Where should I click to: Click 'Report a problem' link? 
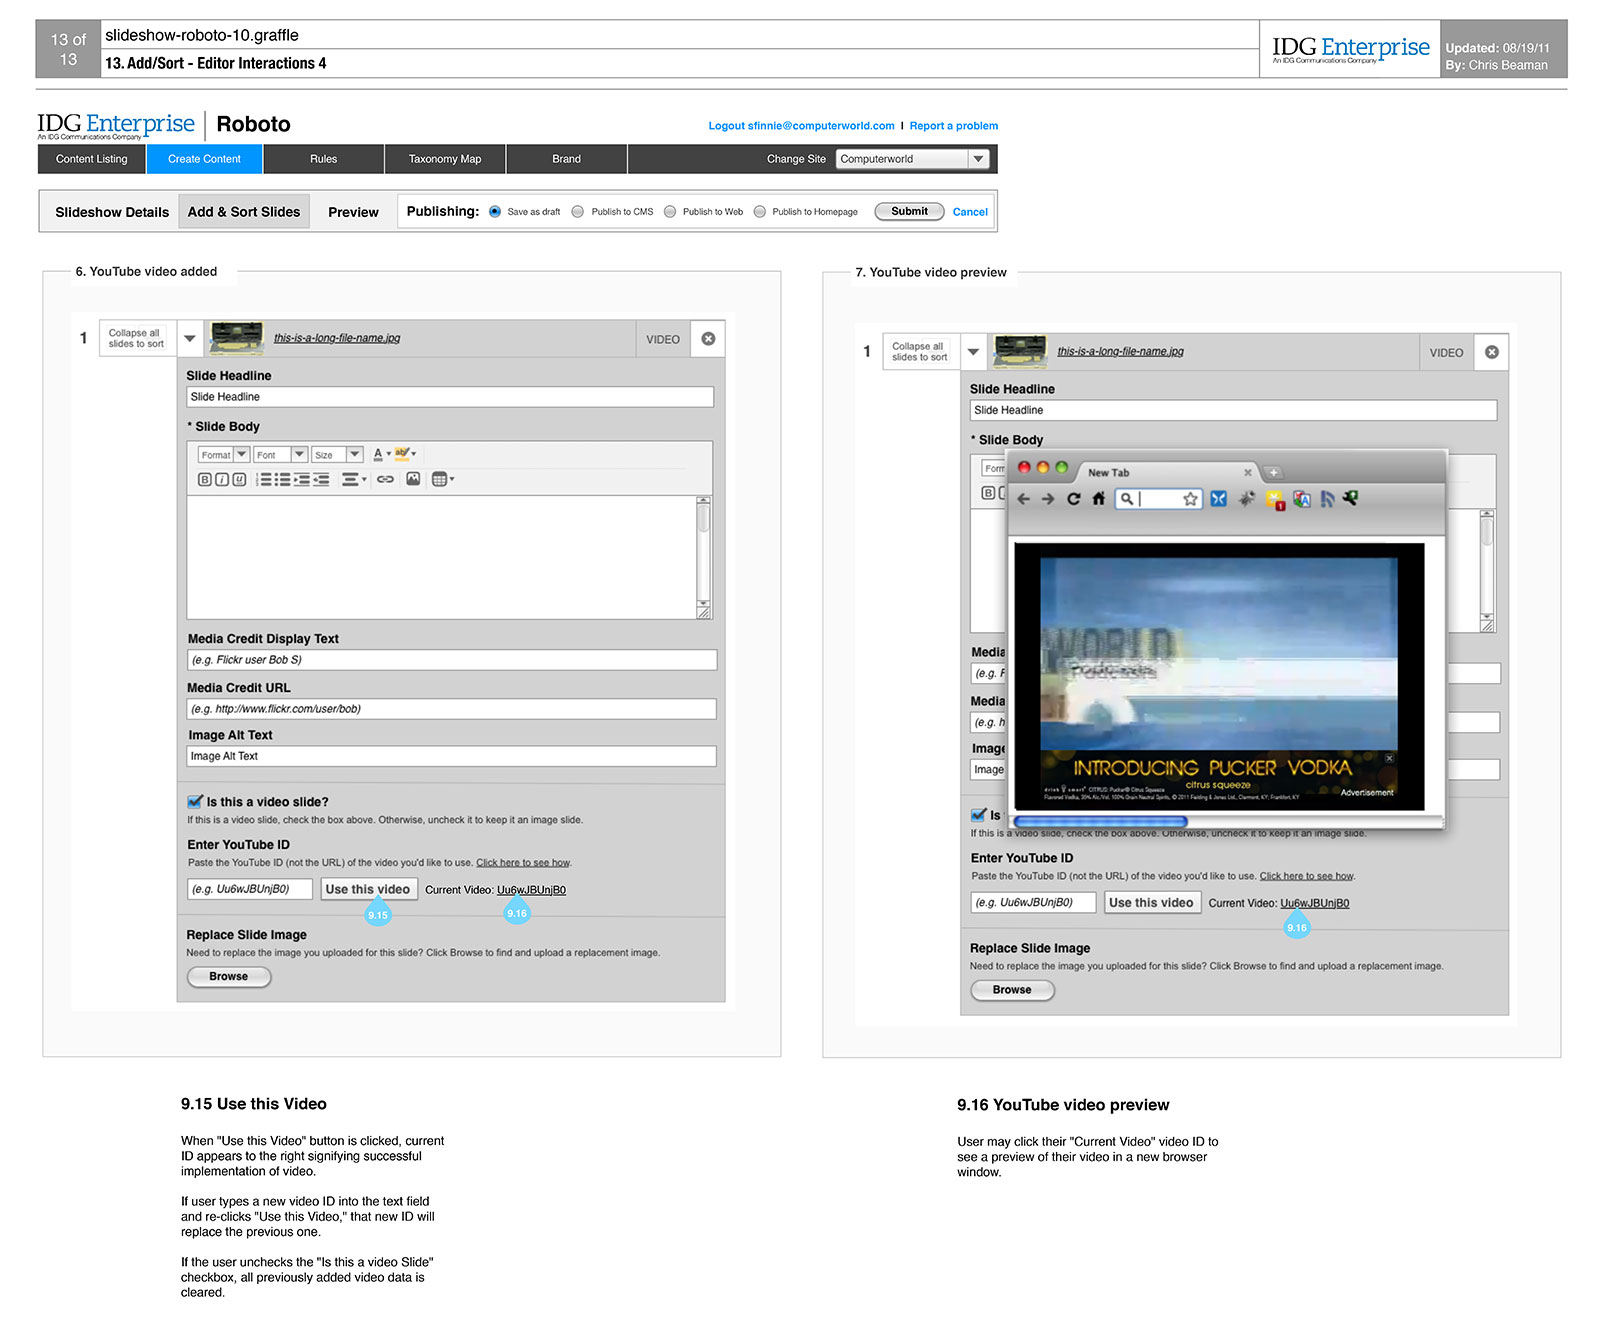tap(953, 126)
